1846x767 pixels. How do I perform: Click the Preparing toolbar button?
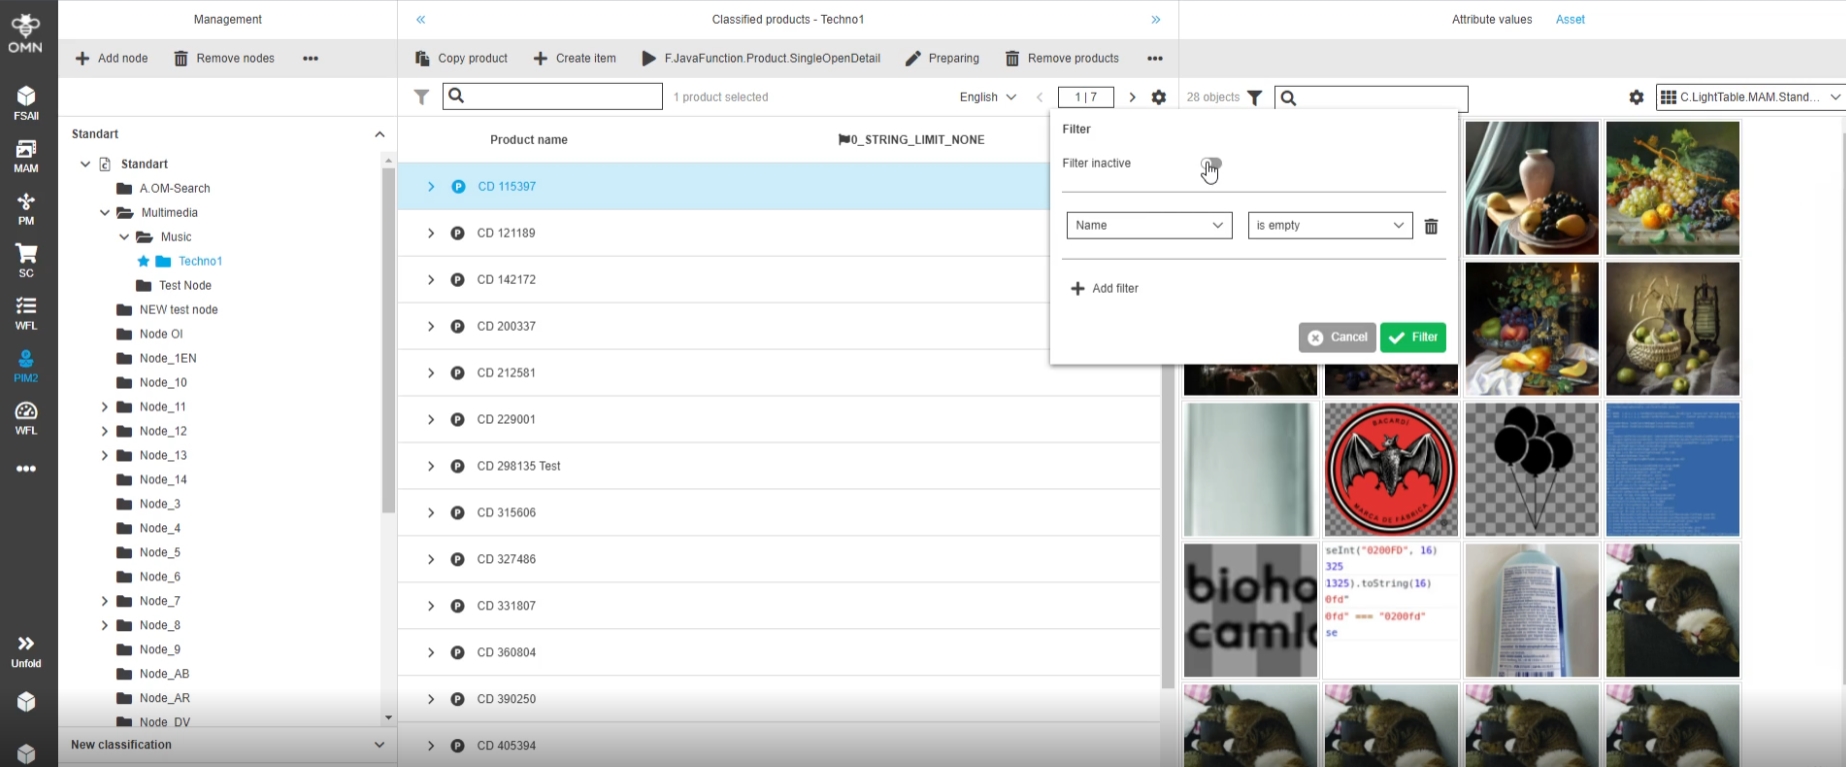point(942,58)
